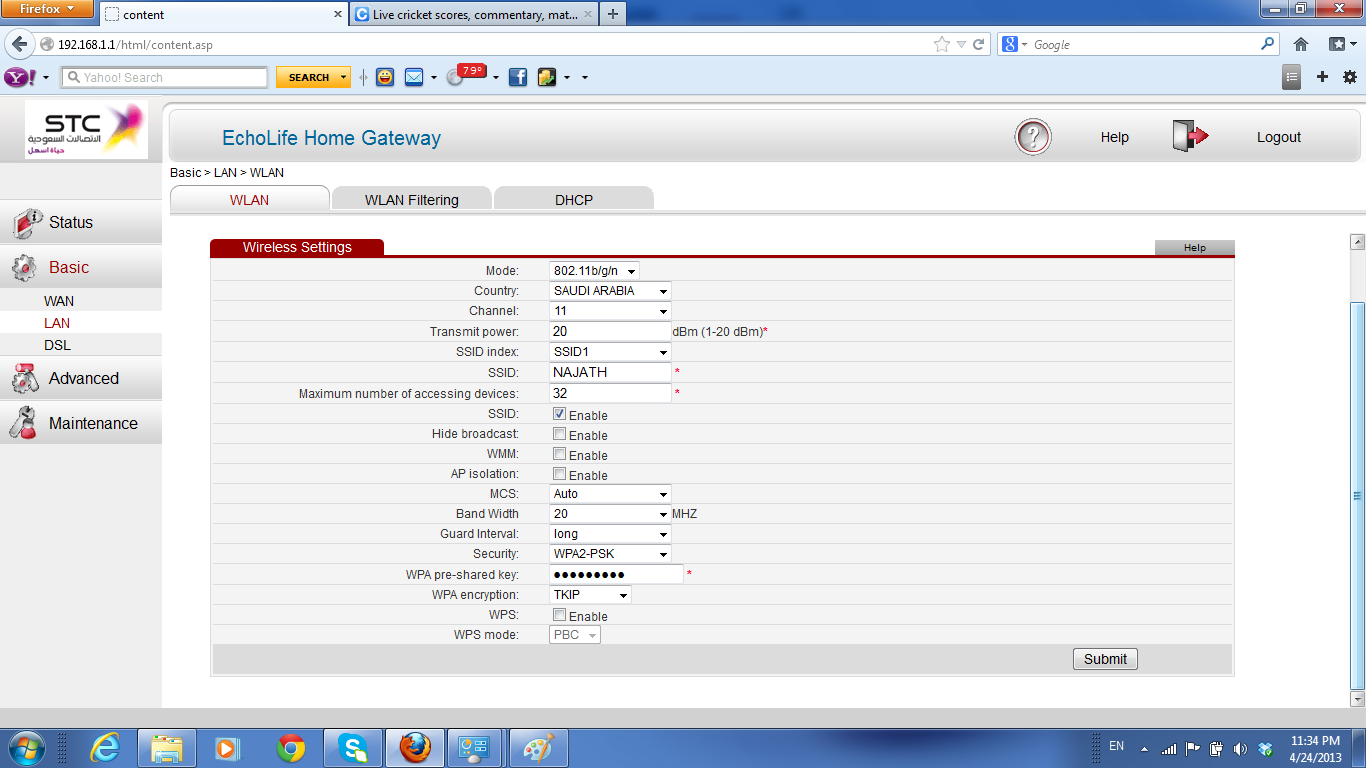The image size is (1366, 768).
Task: Click the yellow notes toolbar icon
Action: tap(547, 77)
